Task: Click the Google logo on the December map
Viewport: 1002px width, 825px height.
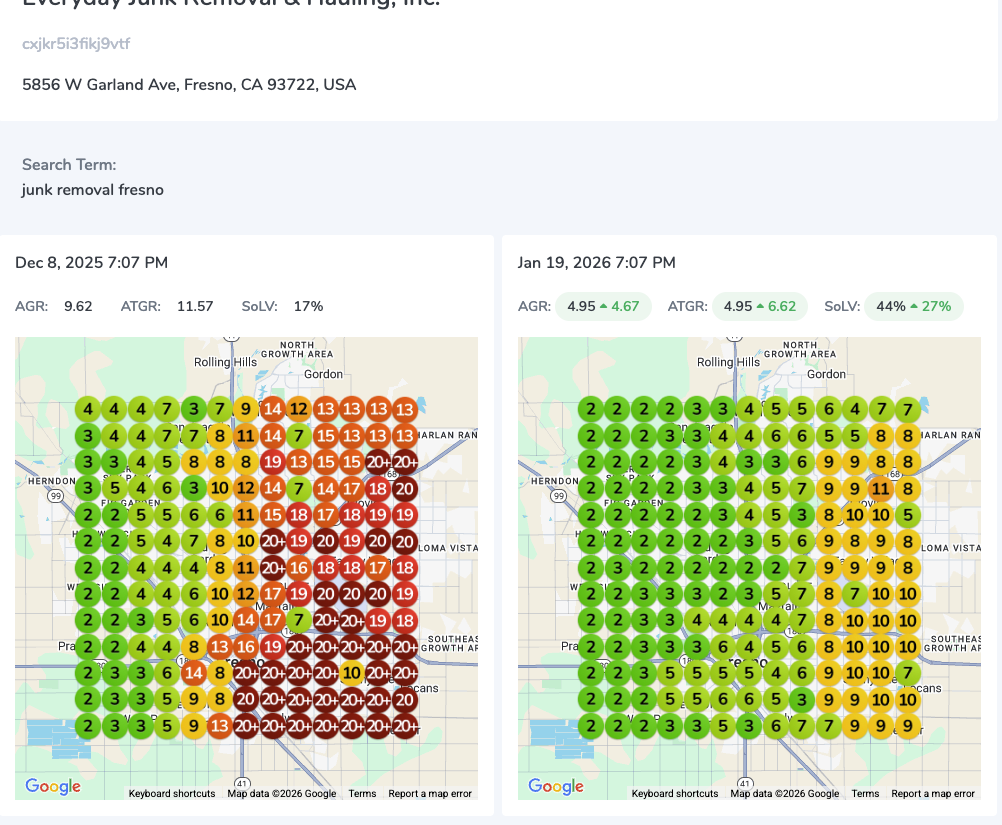Action: pos(52,787)
